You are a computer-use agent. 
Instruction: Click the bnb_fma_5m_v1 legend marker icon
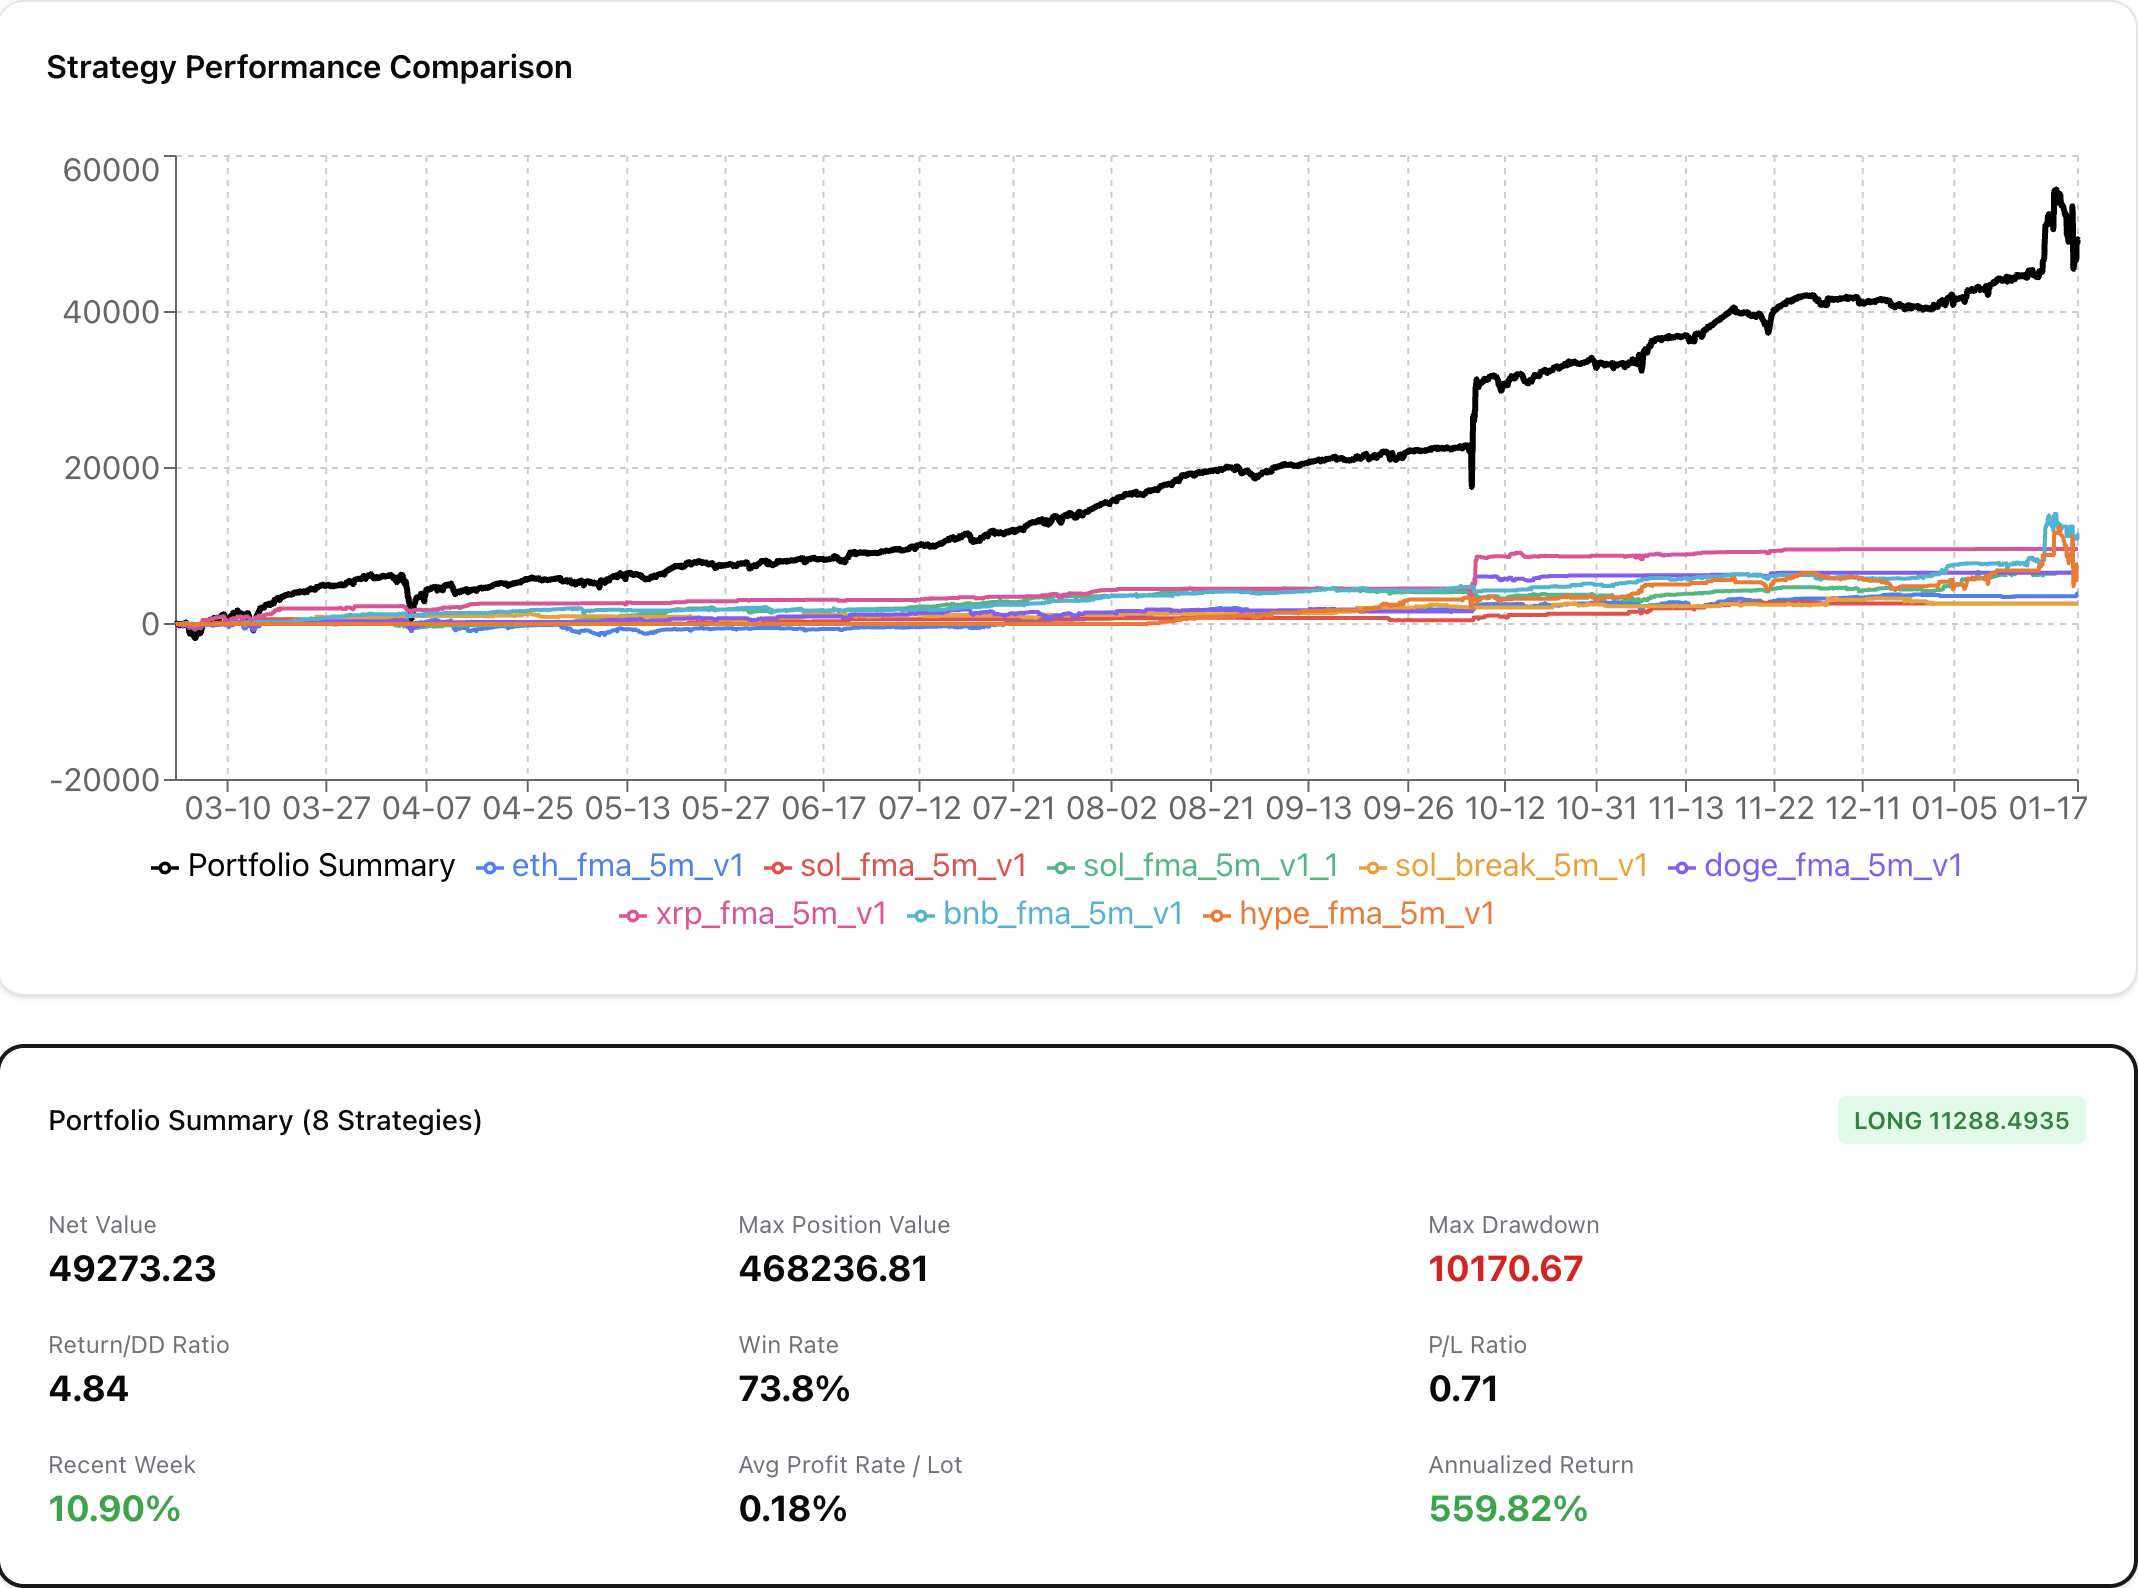921,915
